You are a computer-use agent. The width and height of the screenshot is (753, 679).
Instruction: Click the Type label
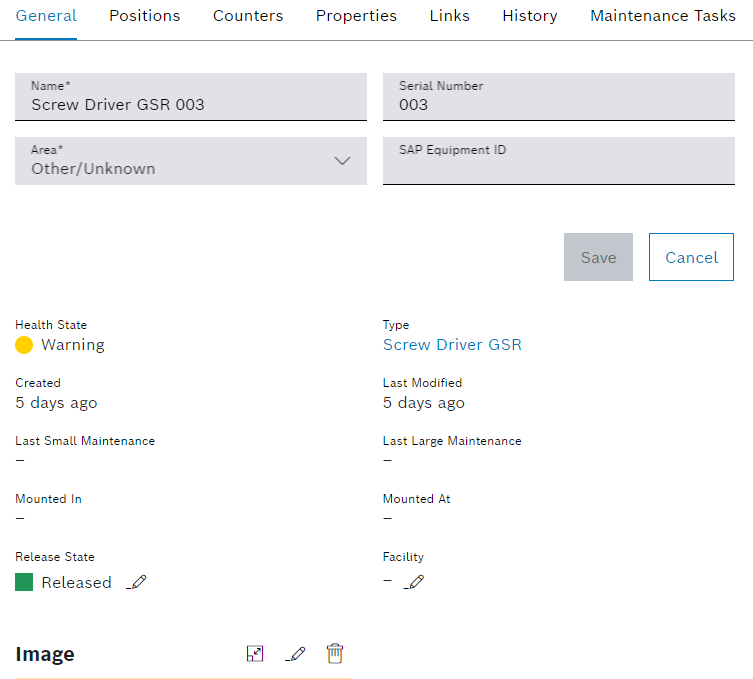coord(396,325)
